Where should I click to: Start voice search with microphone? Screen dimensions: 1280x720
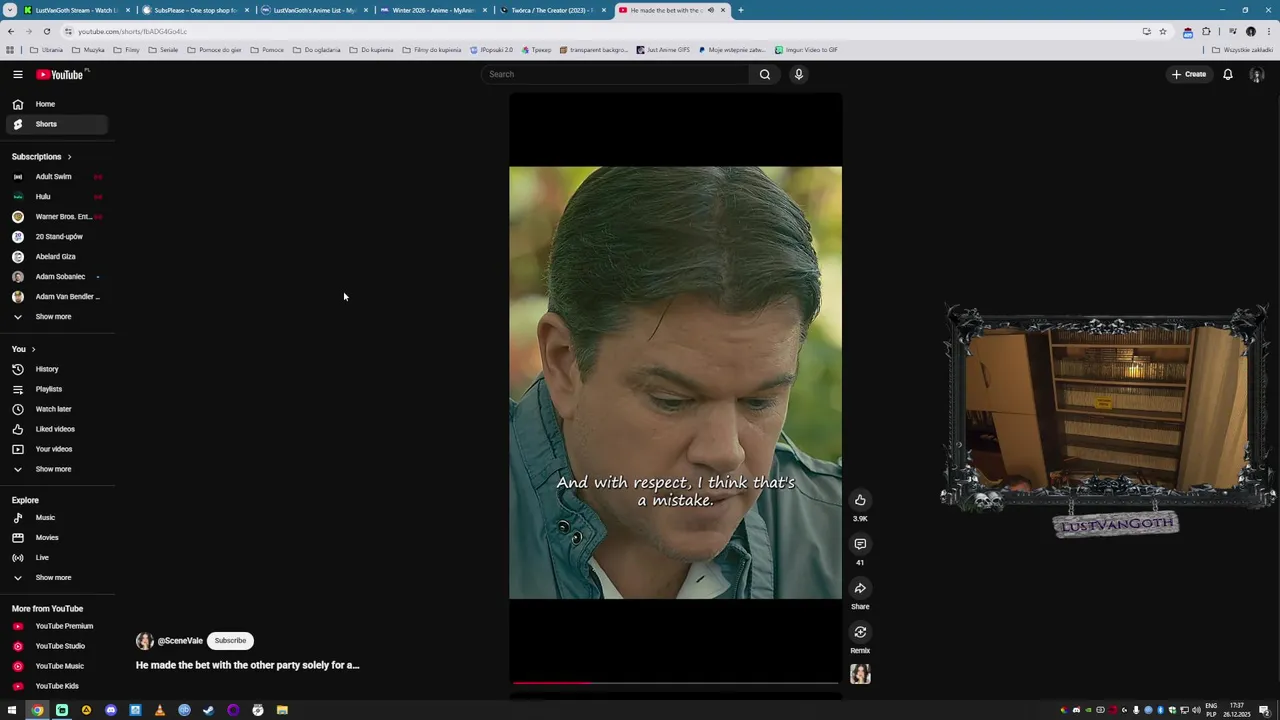coord(798,74)
